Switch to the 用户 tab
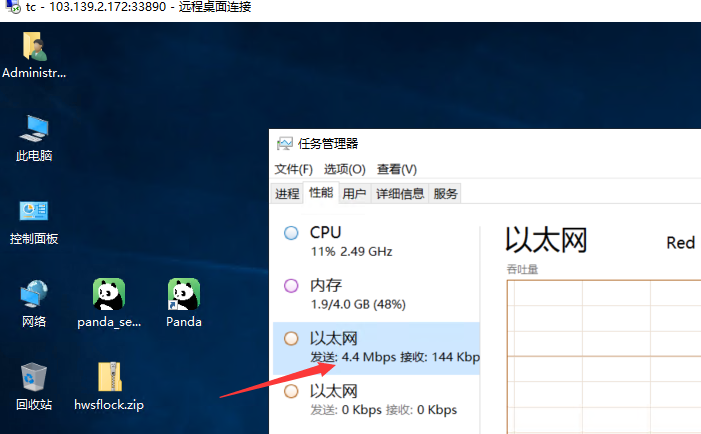Viewport: 701px width, 434px height. tap(354, 193)
